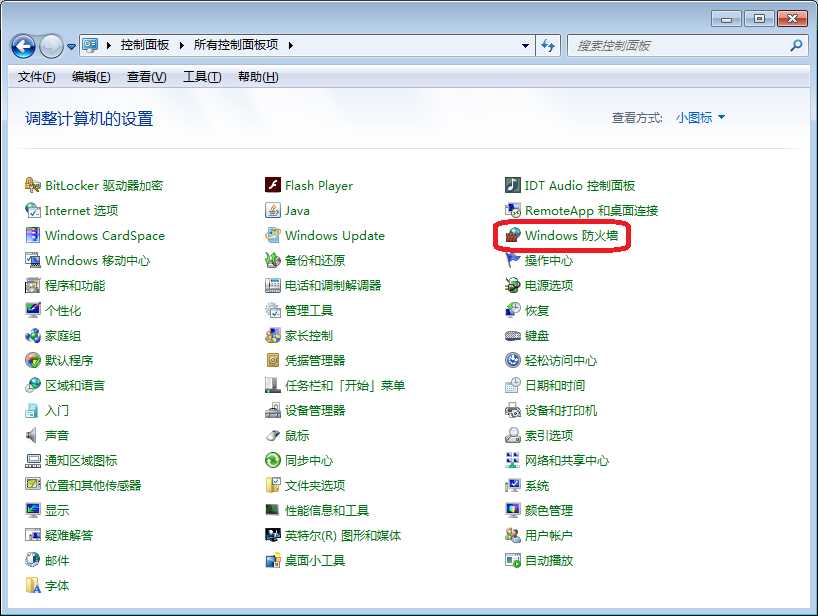
Task: Open the 家长控制 icon
Action: tap(273, 335)
